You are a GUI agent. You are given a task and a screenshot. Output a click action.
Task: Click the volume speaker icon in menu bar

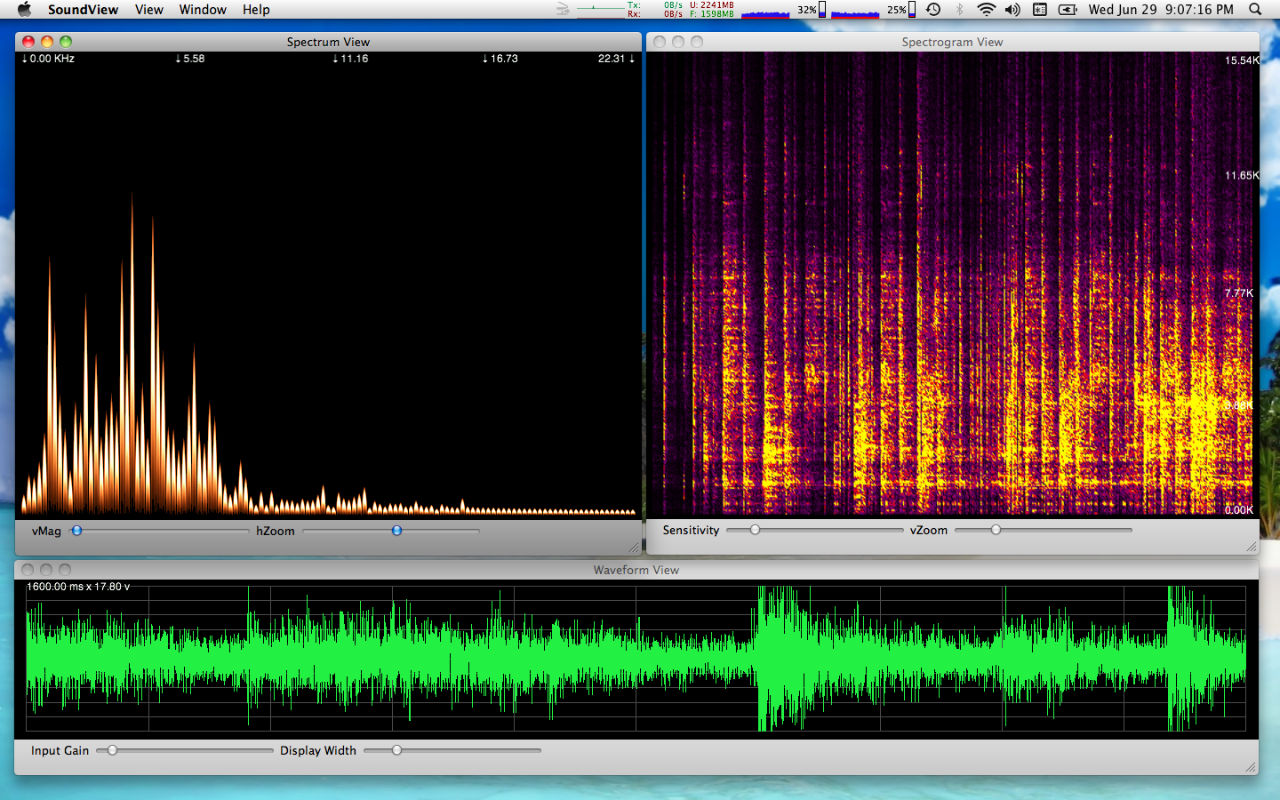click(1012, 9)
